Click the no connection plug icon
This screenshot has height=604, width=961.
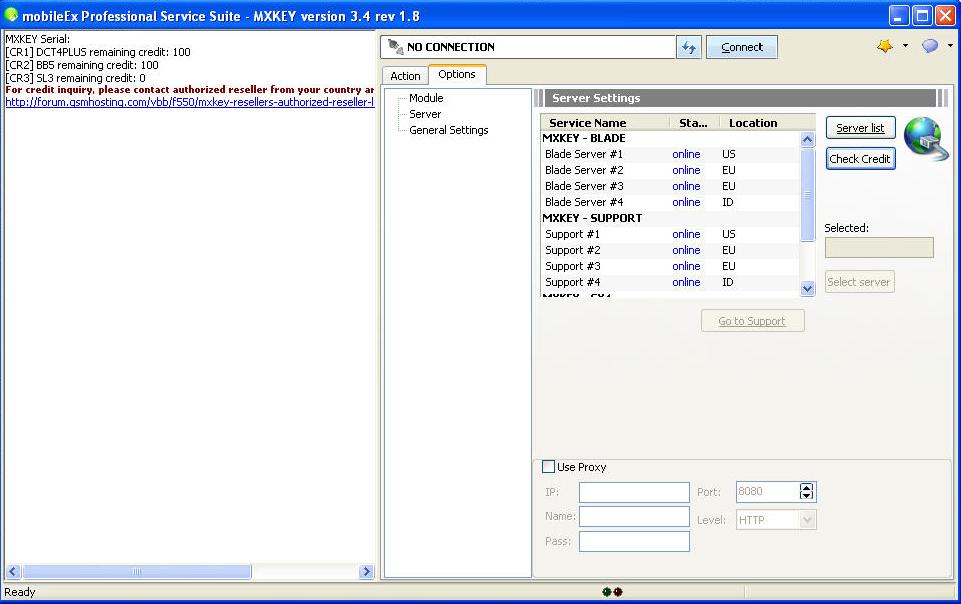point(395,47)
